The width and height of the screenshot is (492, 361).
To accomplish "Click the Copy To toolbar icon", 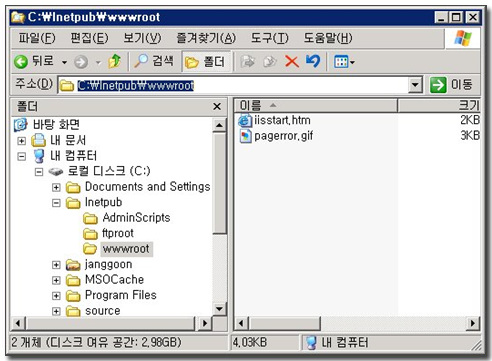I will (270, 62).
